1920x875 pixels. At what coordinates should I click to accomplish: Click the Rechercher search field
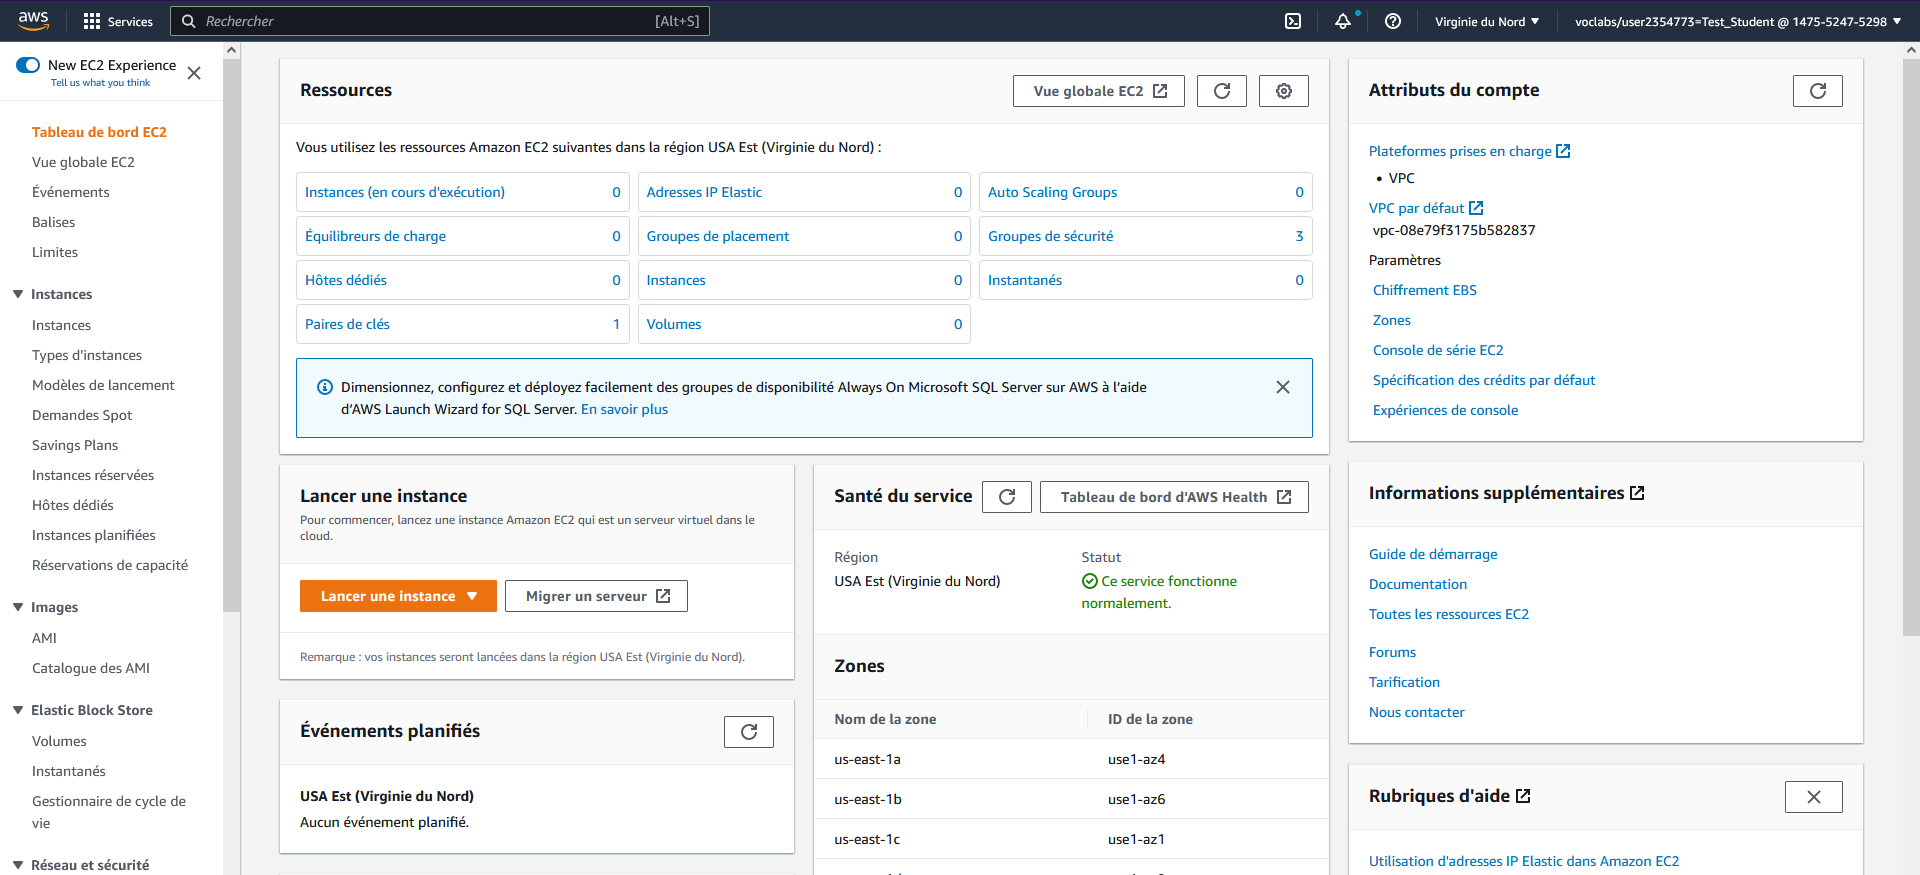(x=440, y=21)
